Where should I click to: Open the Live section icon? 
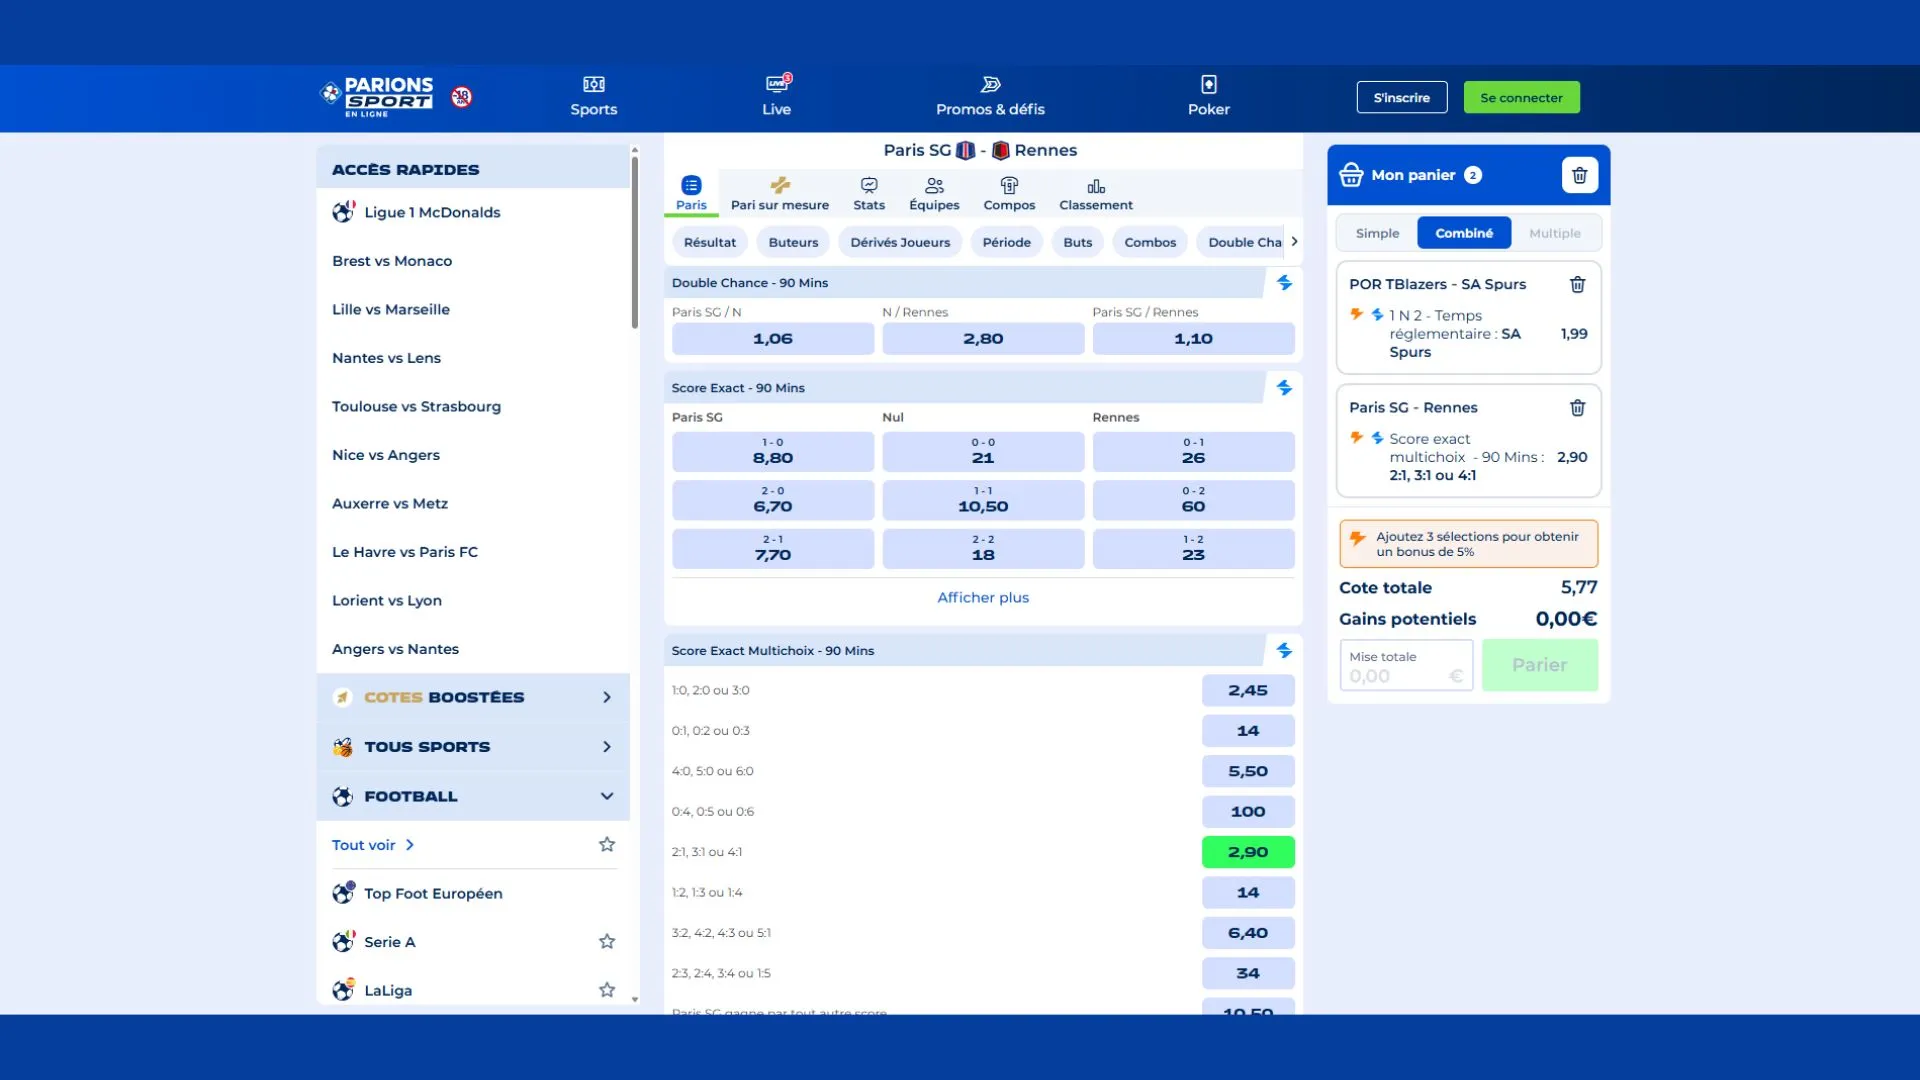click(x=776, y=85)
